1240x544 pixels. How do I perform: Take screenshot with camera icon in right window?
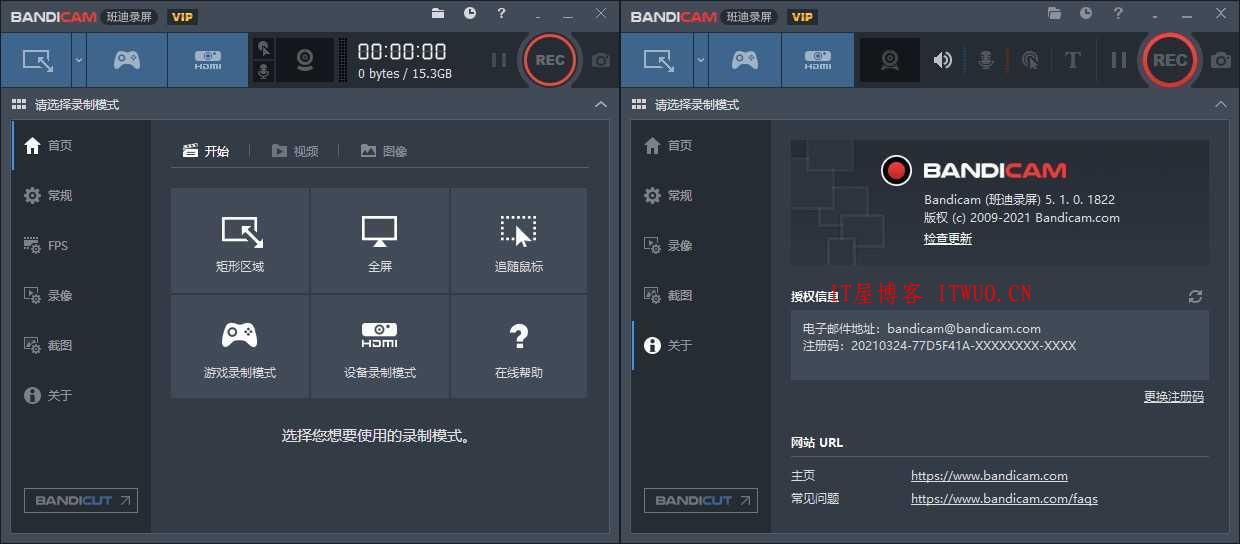click(1220, 60)
